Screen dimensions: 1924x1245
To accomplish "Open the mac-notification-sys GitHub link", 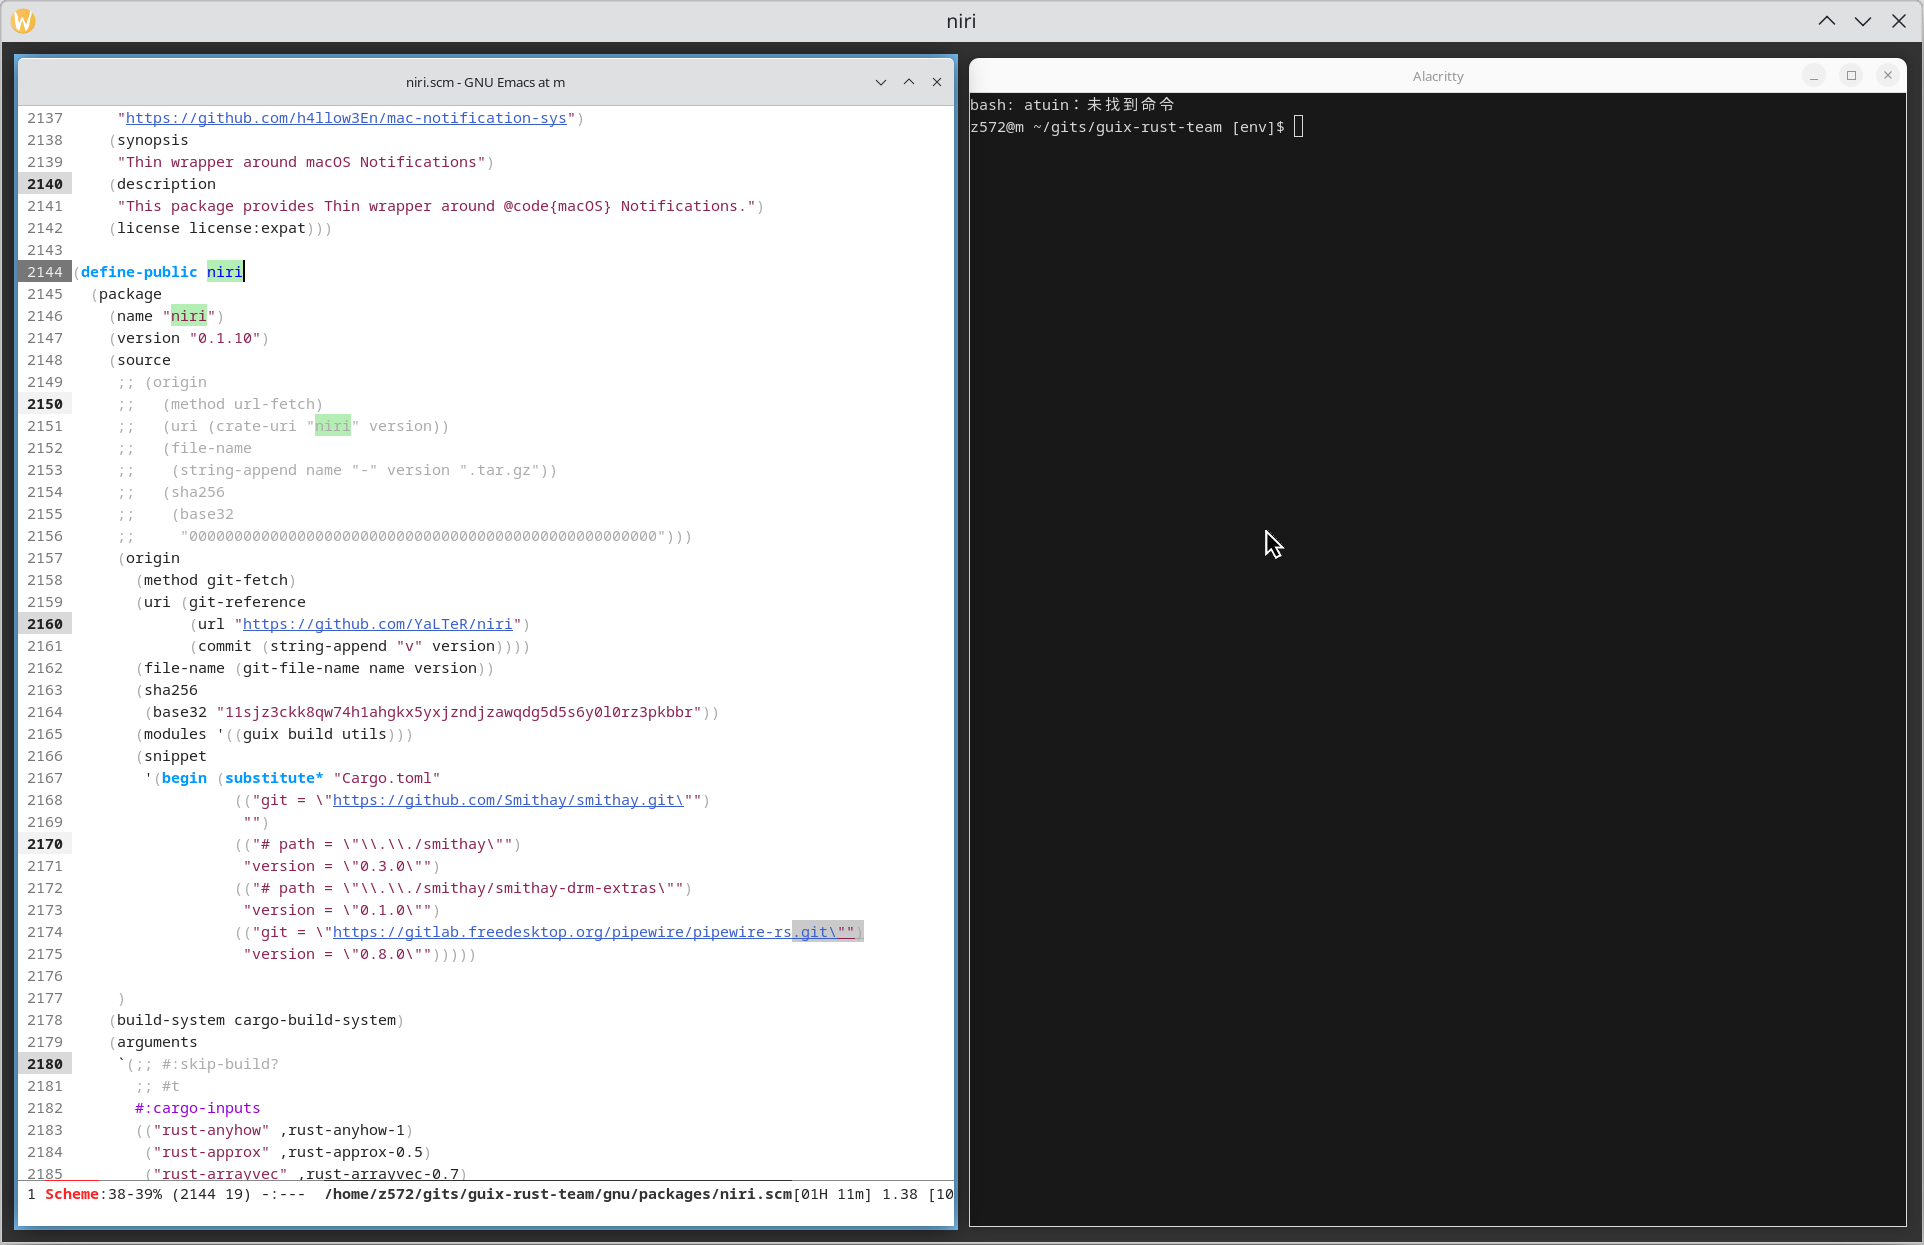I will point(346,118).
